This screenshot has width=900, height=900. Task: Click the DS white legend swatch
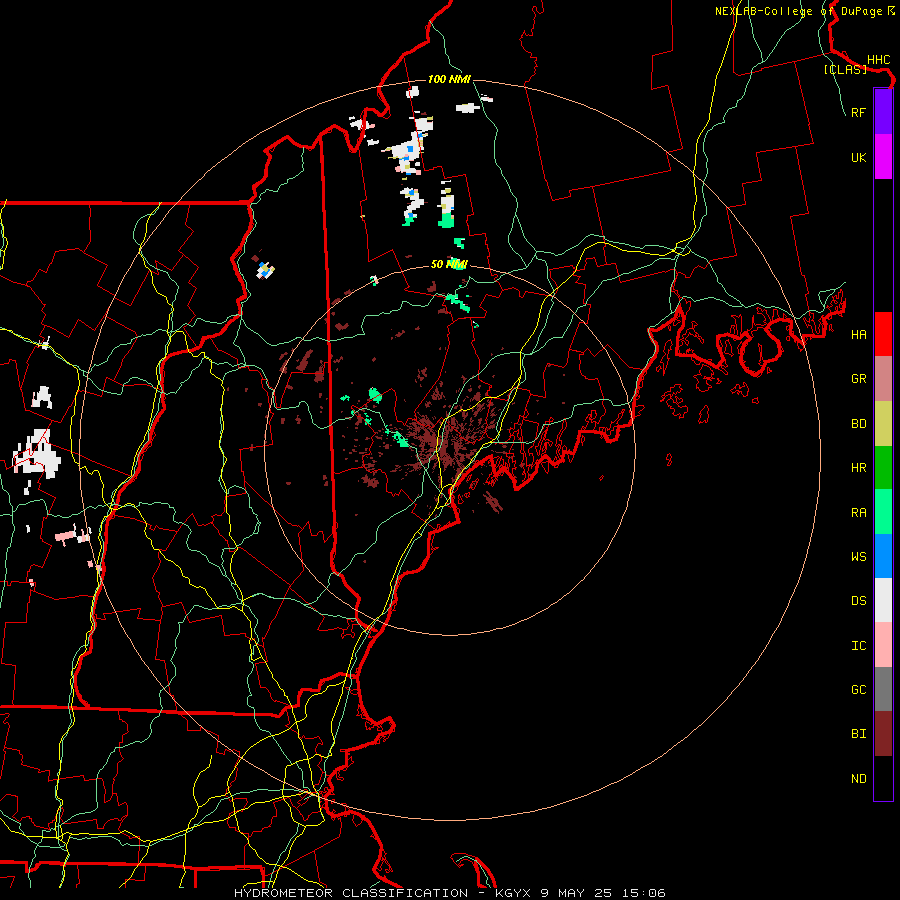pos(883,600)
